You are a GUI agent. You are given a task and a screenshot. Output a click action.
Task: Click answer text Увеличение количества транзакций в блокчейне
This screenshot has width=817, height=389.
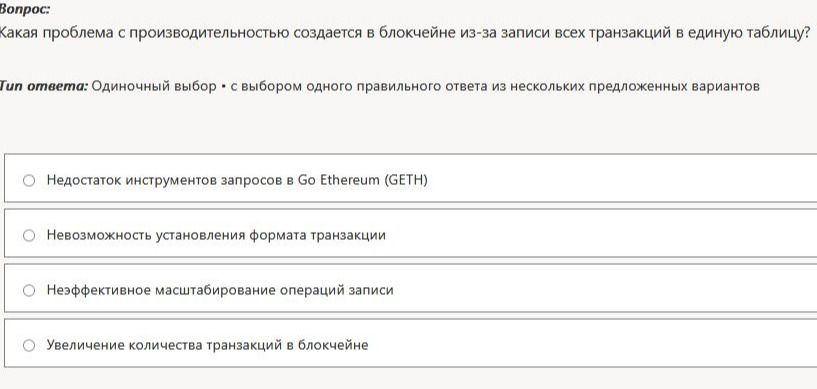tap(207, 345)
